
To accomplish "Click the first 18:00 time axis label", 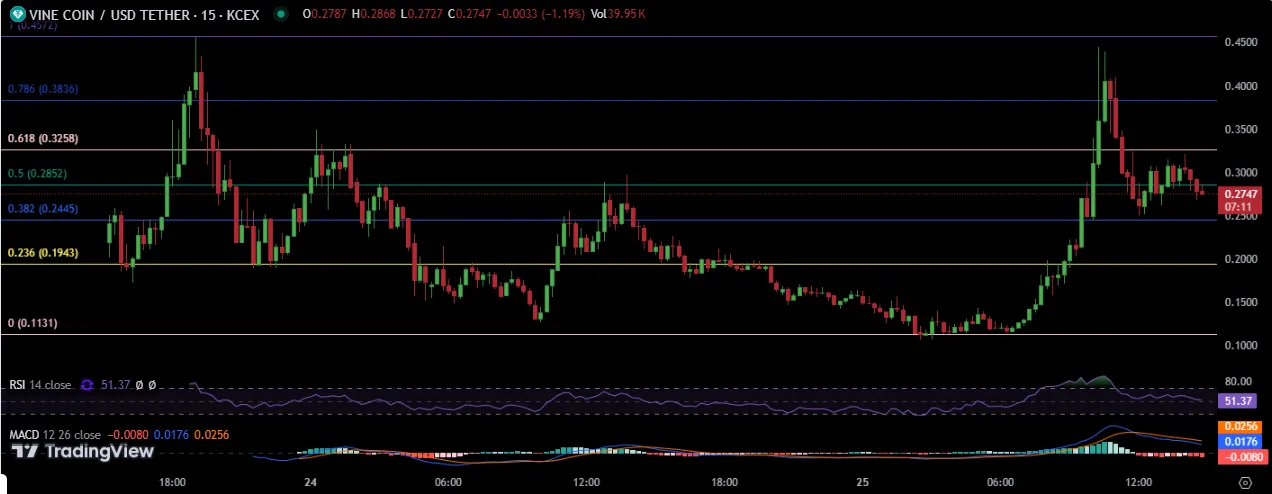I will [172, 481].
